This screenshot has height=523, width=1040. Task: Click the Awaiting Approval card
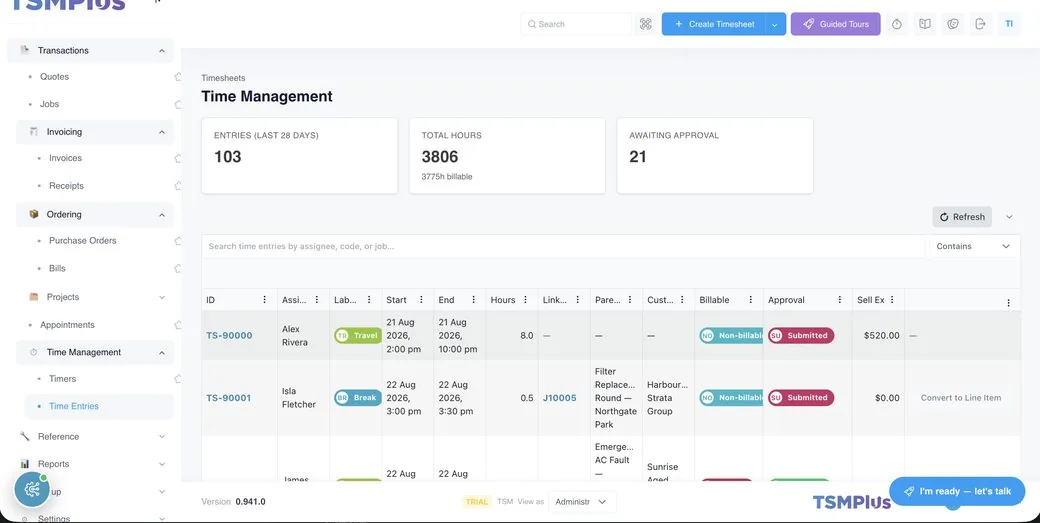(x=715, y=156)
